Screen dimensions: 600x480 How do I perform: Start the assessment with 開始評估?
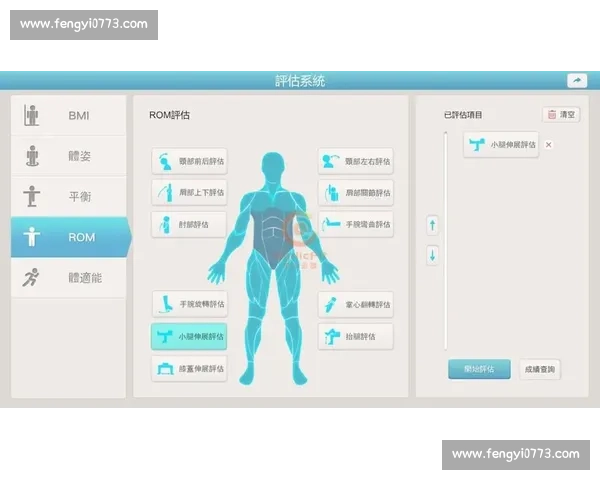[x=479, y=369]
